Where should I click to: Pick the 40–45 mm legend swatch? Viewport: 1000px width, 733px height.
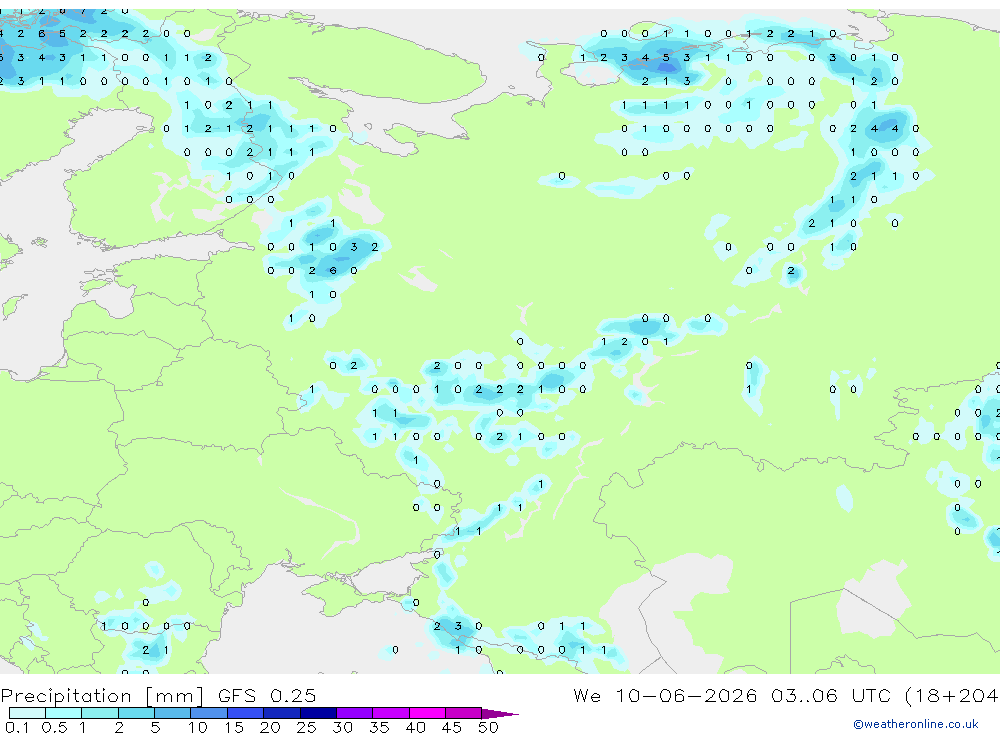click(x=427, y=713)
